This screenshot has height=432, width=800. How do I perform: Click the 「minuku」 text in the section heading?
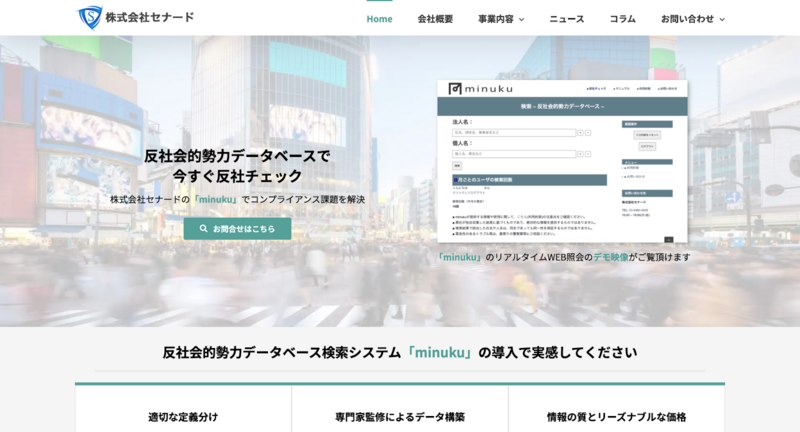pyautogui.click(x=440, y=352)
